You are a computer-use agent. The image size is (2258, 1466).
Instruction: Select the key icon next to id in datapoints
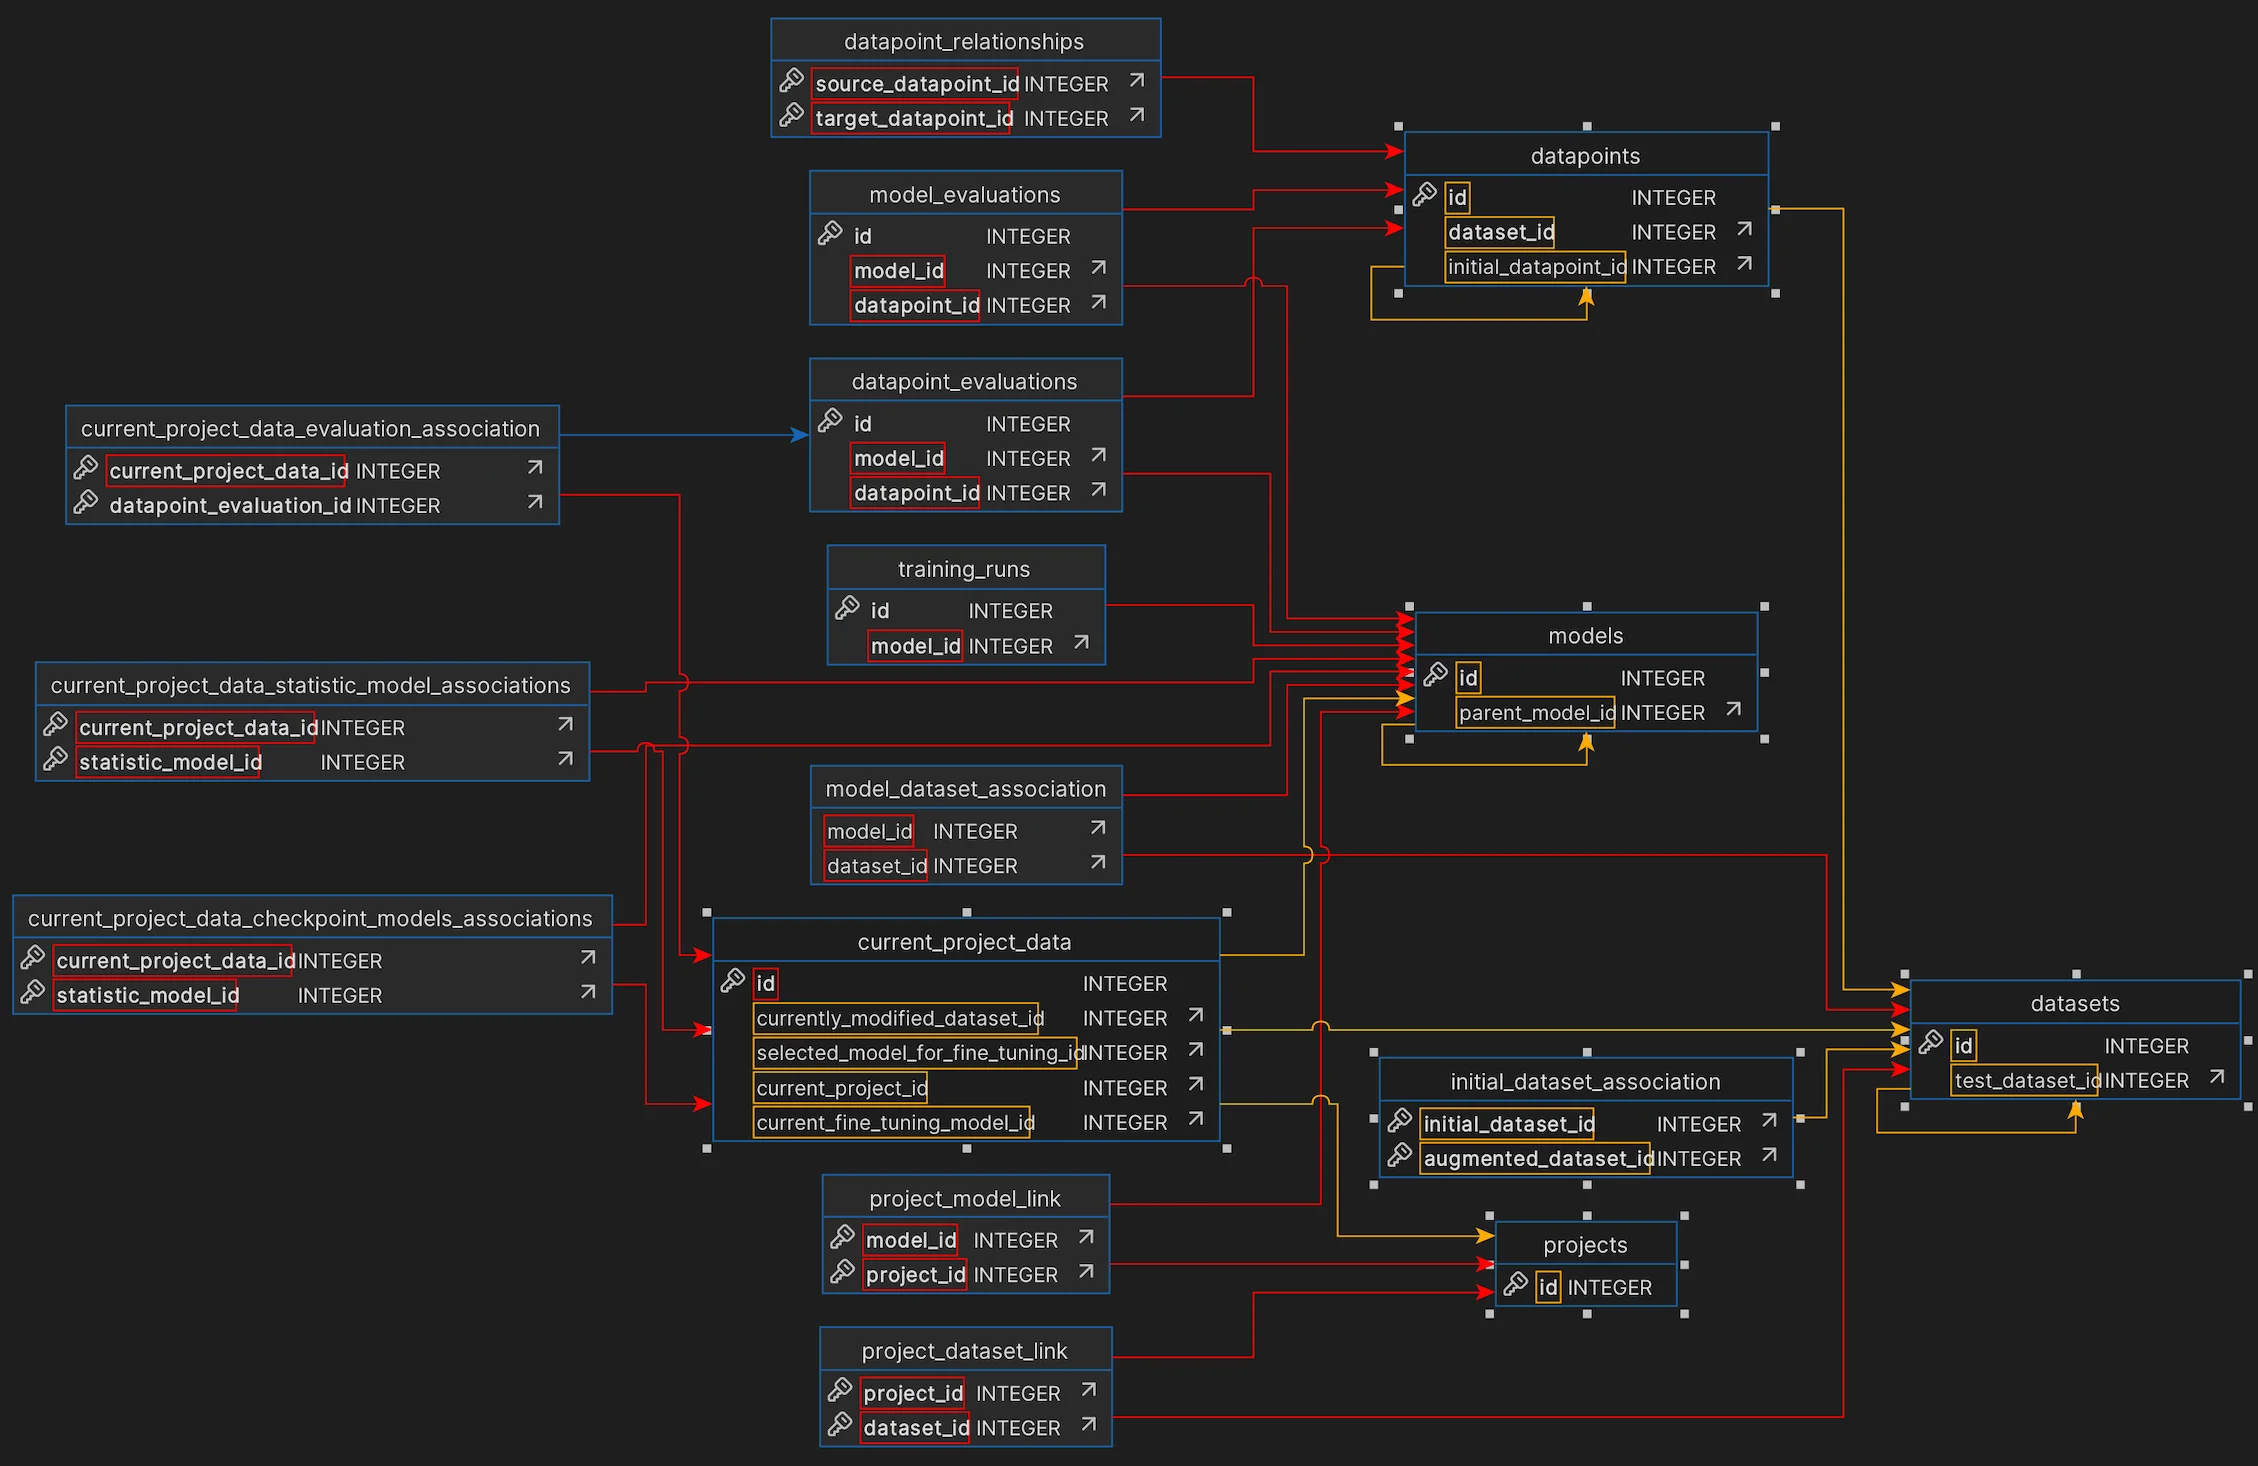point(1423,196)
